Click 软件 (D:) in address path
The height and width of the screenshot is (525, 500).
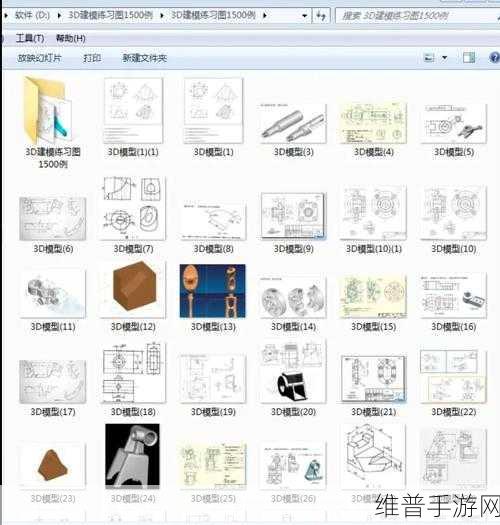[32, 15]
